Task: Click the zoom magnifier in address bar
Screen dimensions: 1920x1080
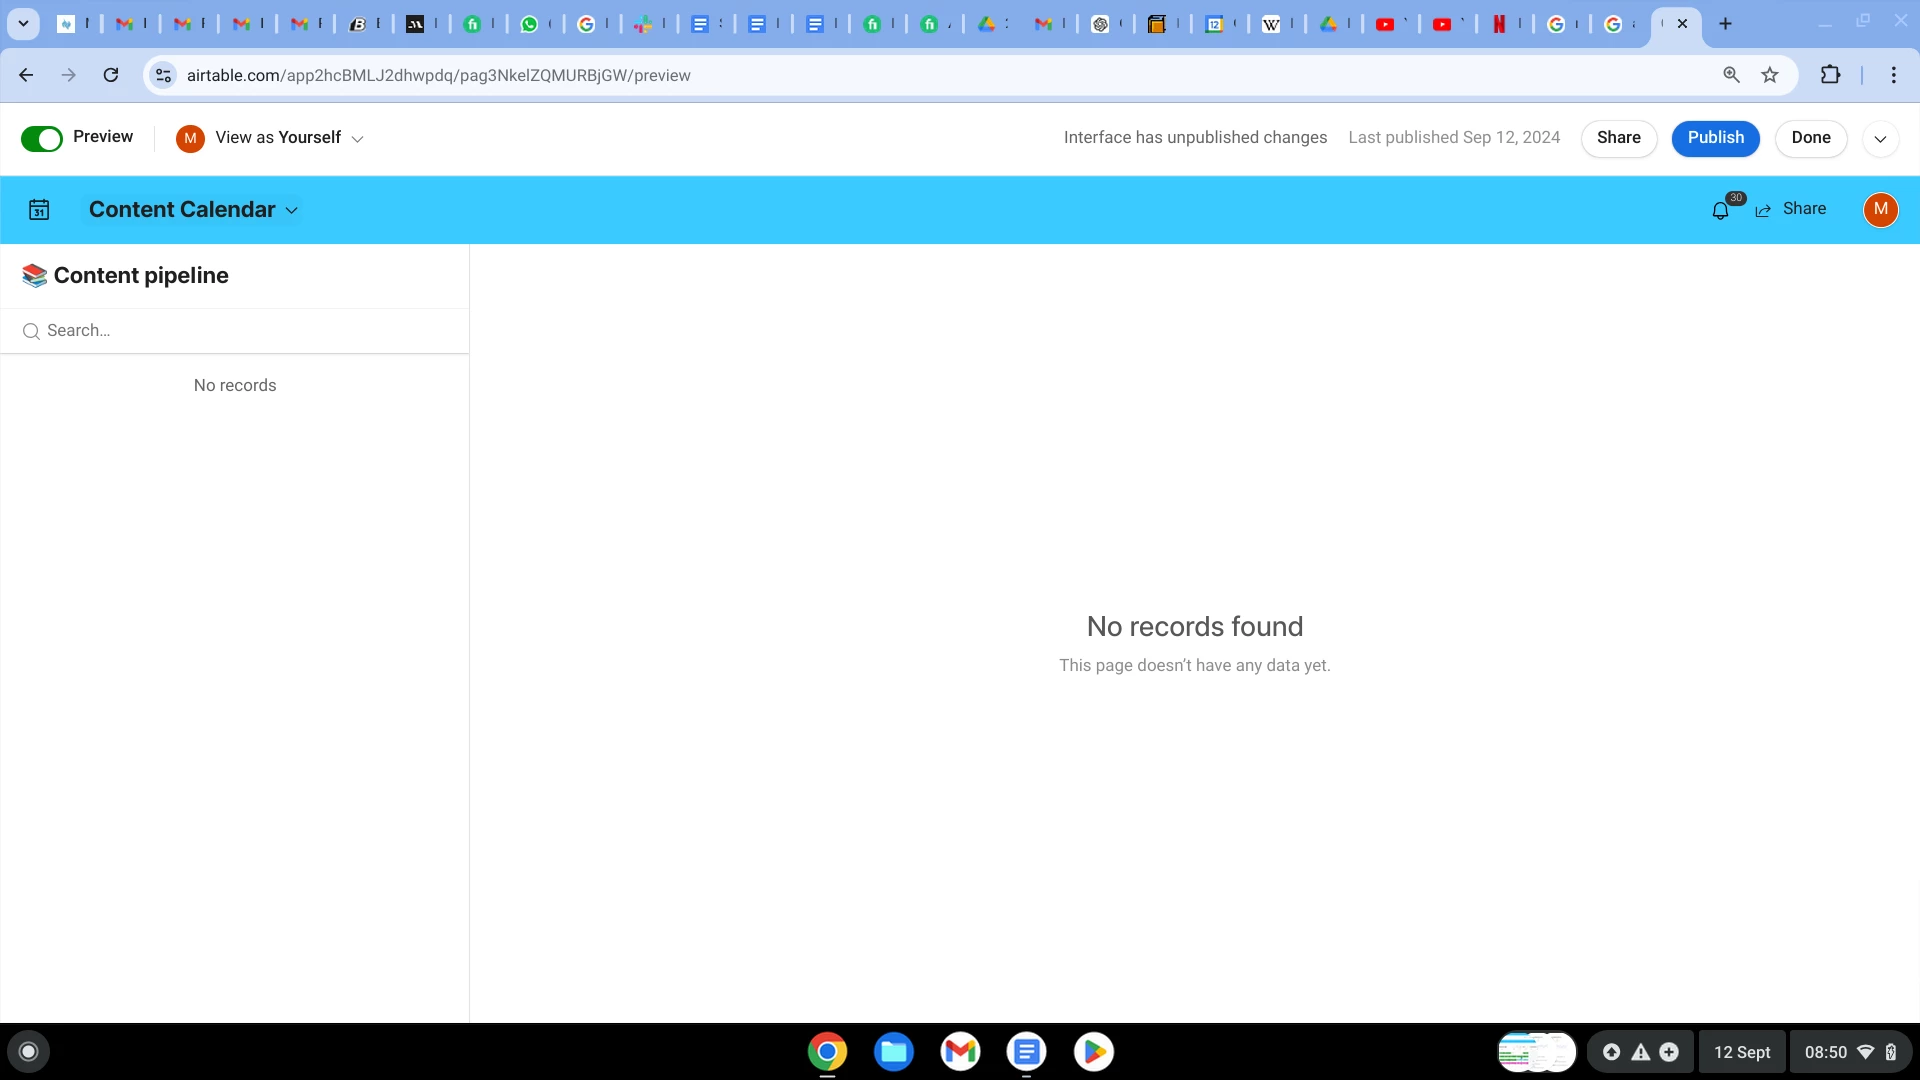Action: 1732,75
